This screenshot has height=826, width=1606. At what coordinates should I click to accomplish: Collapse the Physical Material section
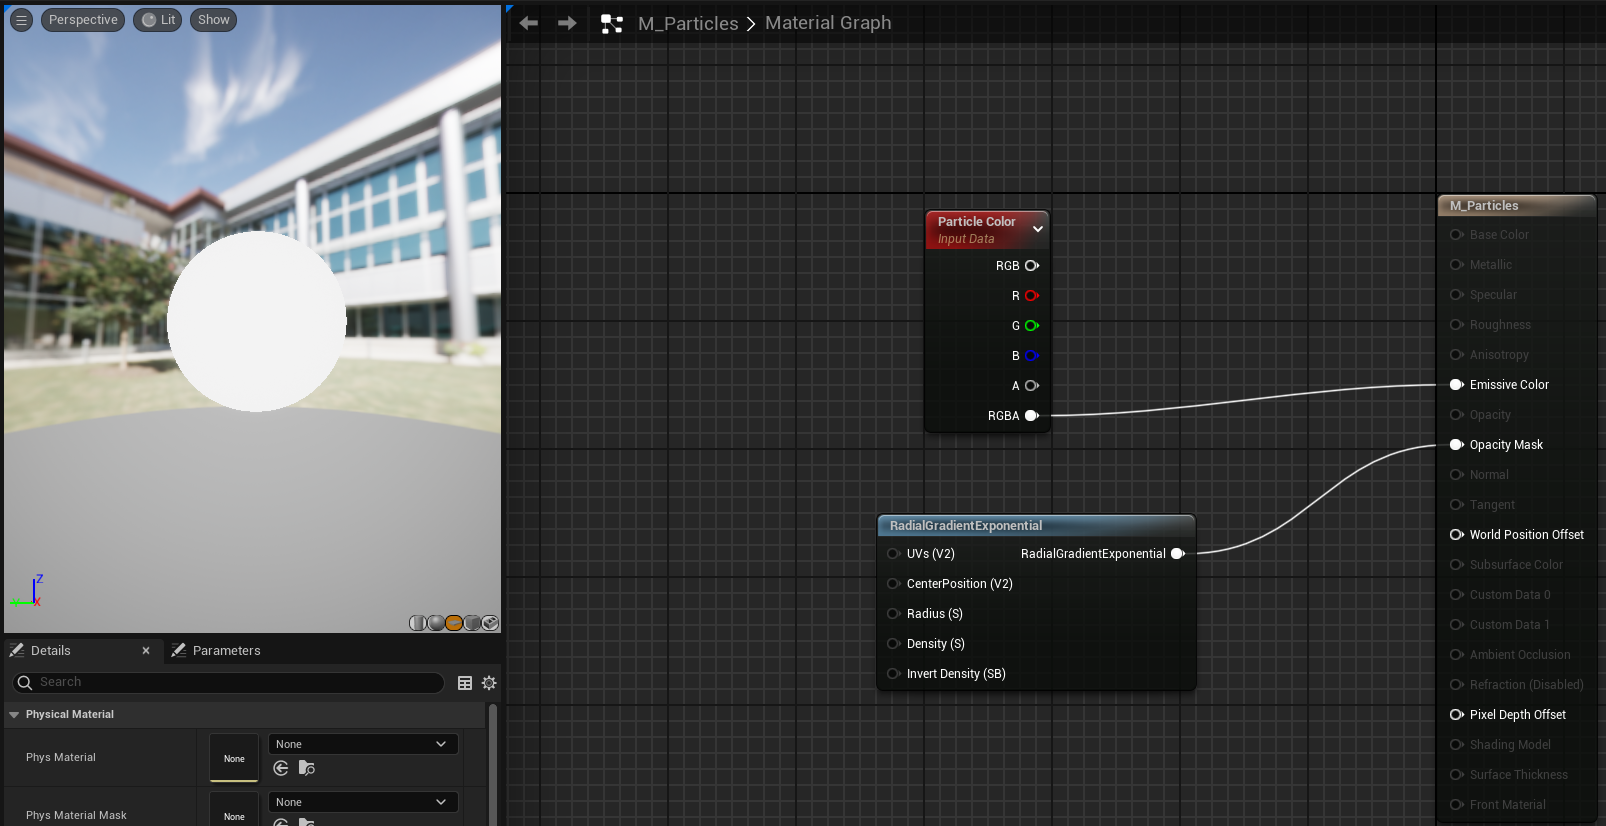14,715
